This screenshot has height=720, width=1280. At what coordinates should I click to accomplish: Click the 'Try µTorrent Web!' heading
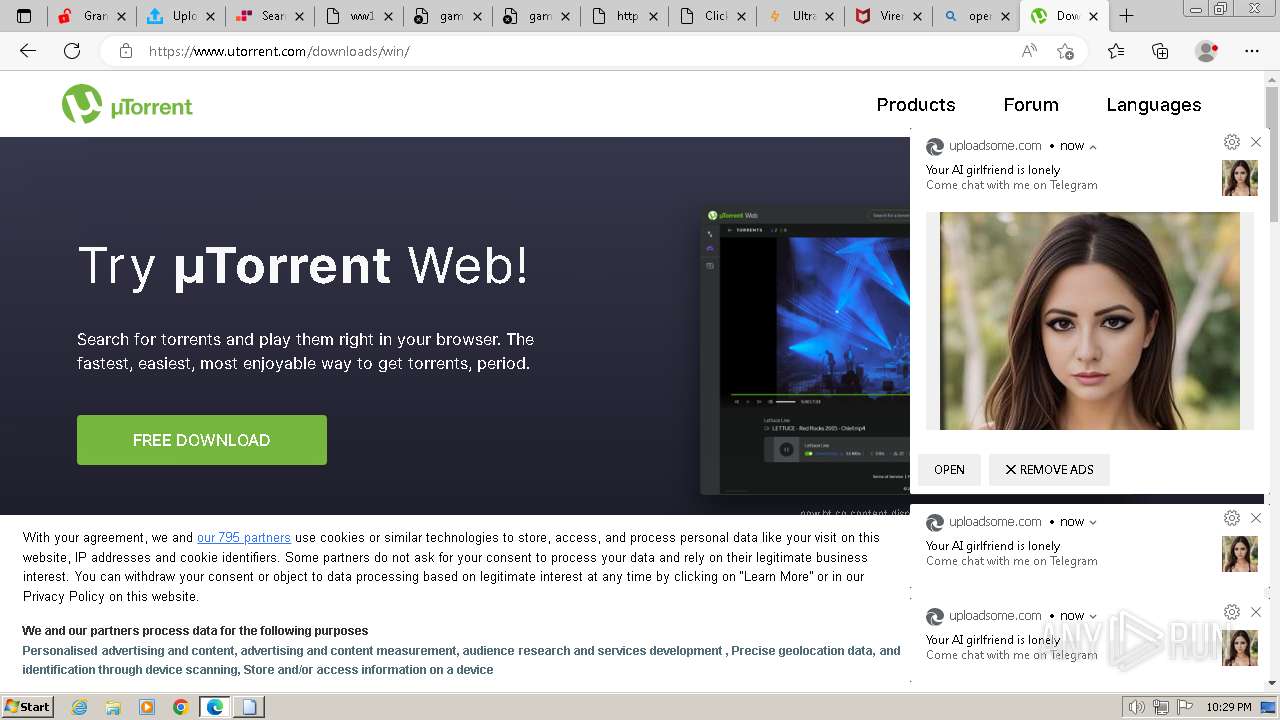coord(303,266)
